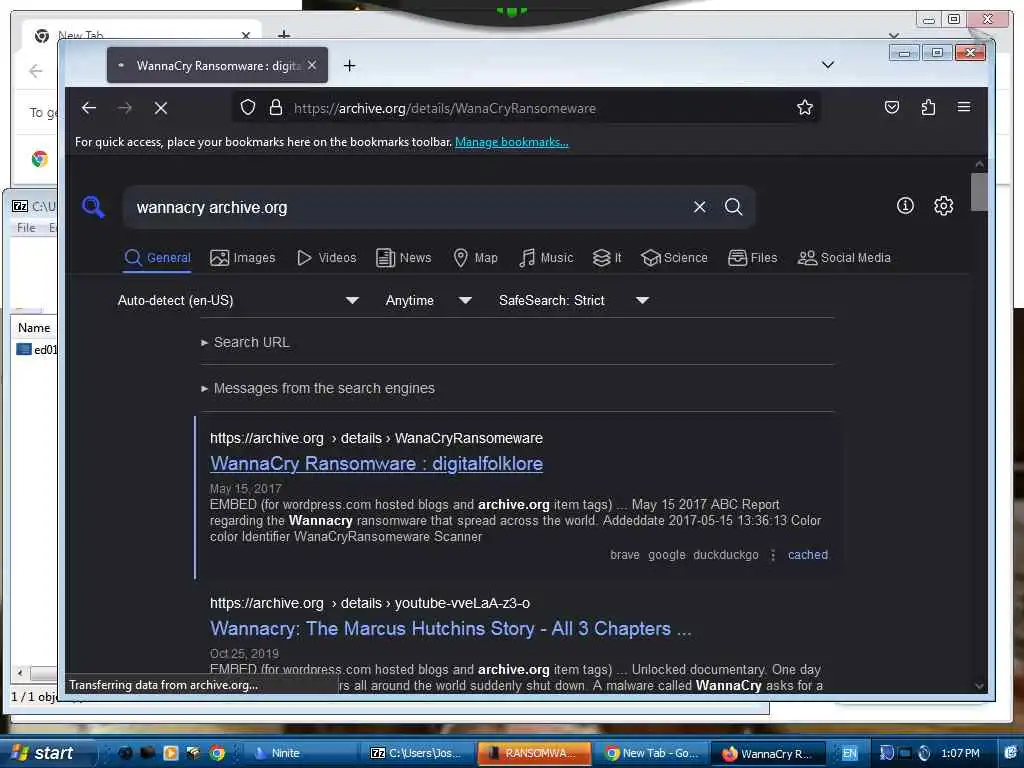Switch to New Tab - Google Chrome taskbar item

[x=652, y=753]
